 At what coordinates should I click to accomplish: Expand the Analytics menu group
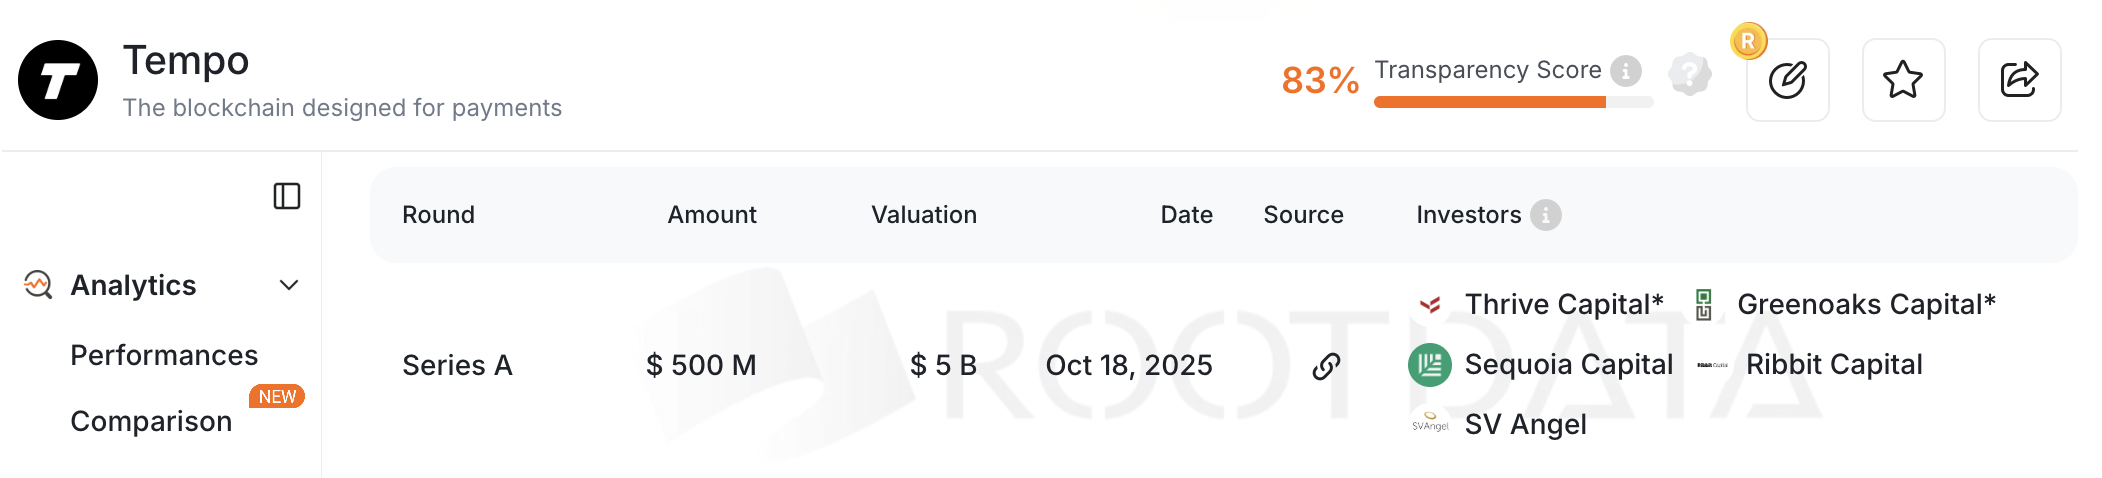pos(133,286)
